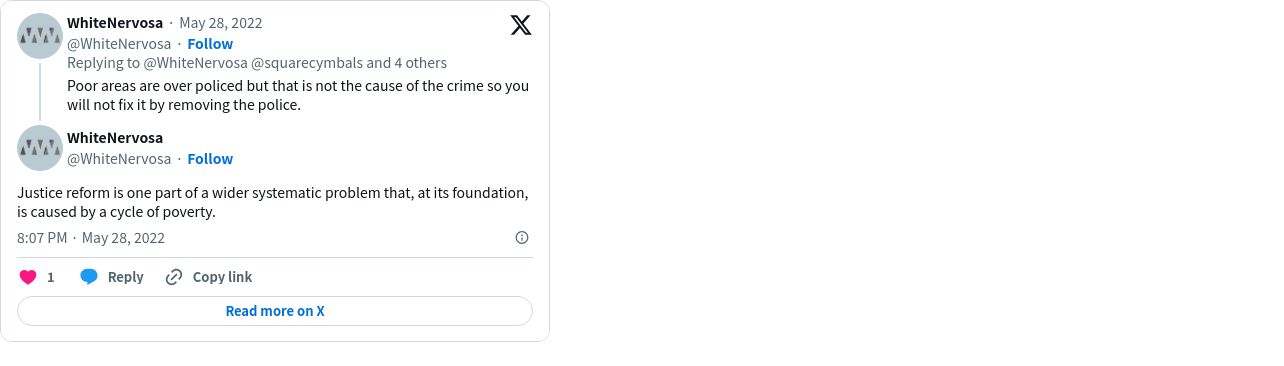The height and width of the screenshot is (366, 1284).
Task: Click the copy link chain icon
Action: pos(174,277)
